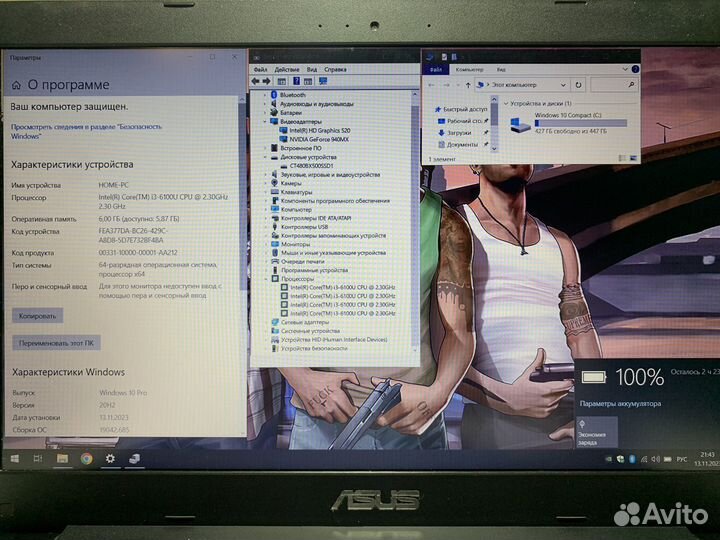Click the Refresh button in Explorer
This screenshot has width=720, height=540.
tap(578, 85)
